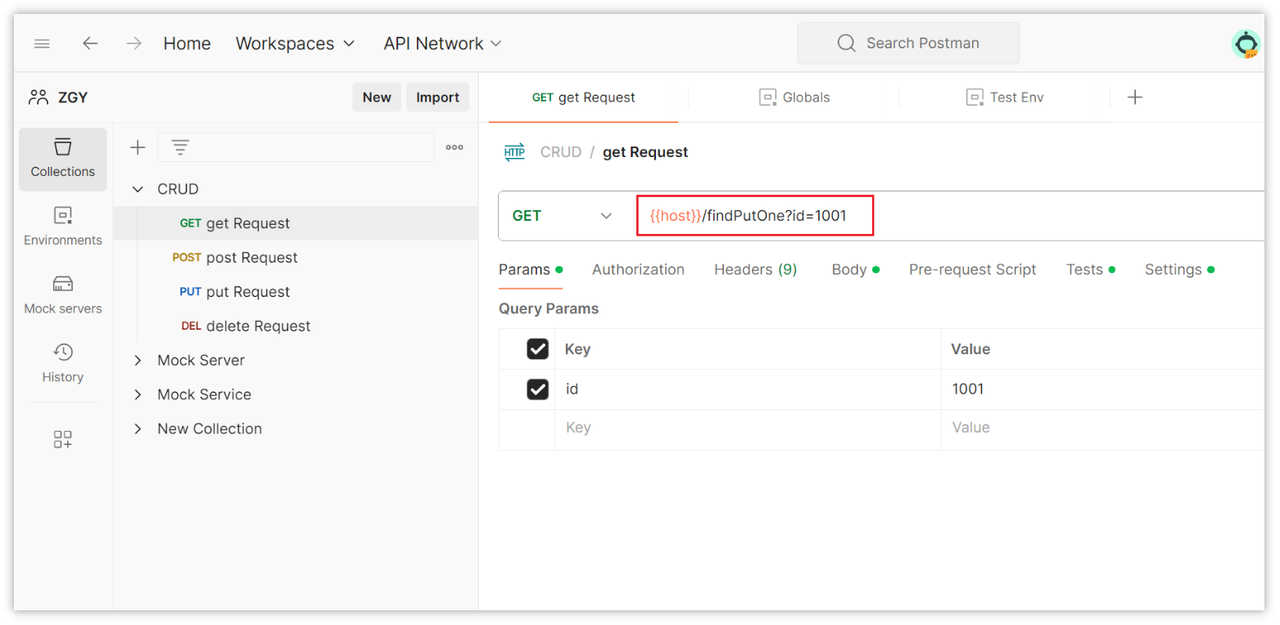Open the Mock servers sidebar panel
The width and height of the screenshot is (1280, 625).
click(x=63, y=295)
